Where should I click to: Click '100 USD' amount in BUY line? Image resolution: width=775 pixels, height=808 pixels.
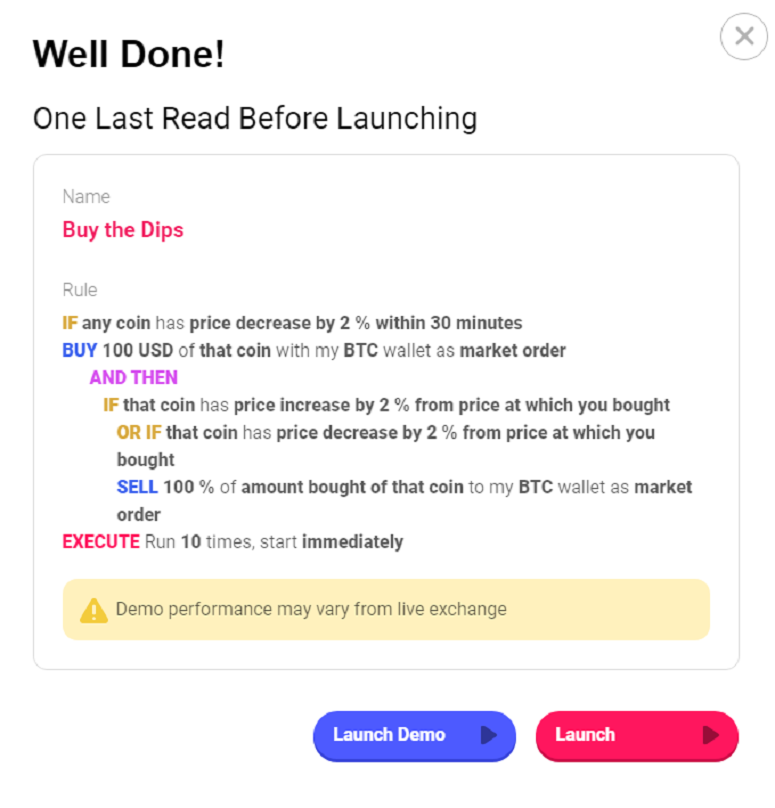(x=138, y=350)
